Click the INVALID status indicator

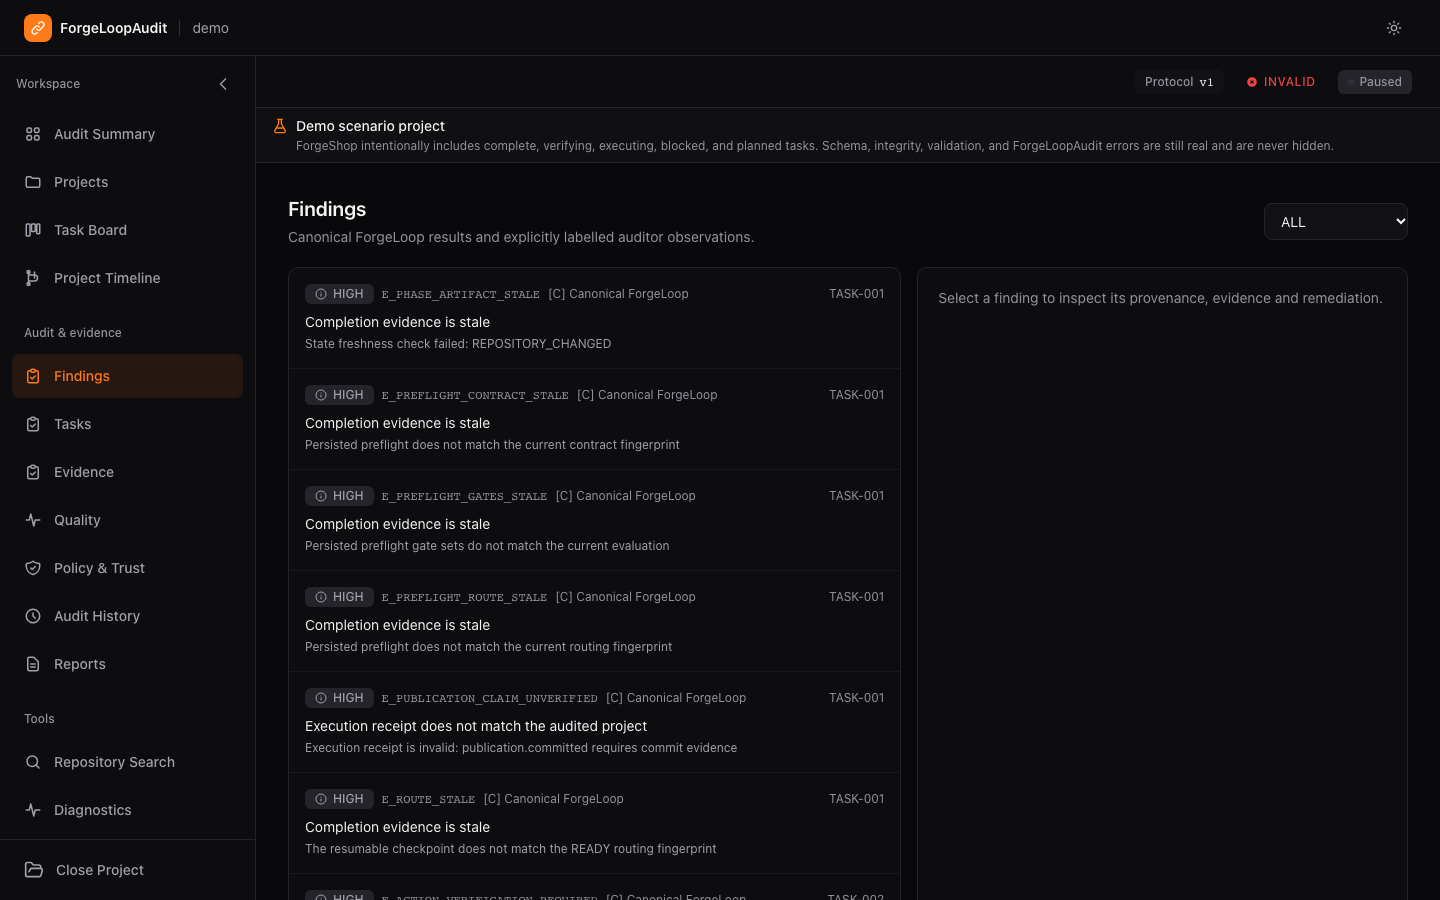click(x=1280, y=82)
